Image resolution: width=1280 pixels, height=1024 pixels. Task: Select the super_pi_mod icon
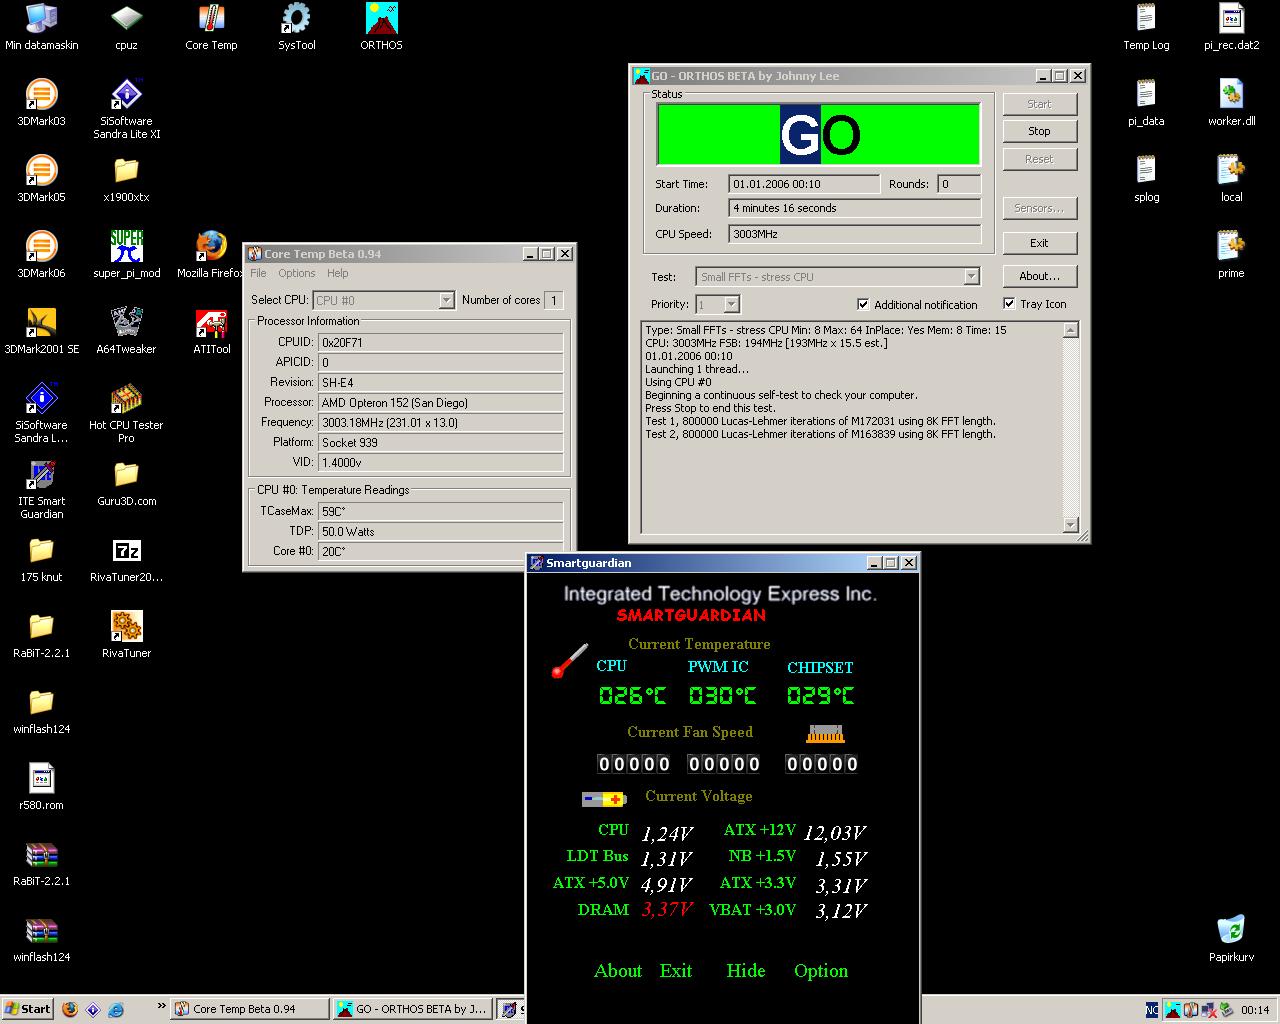tap(126, 255)
